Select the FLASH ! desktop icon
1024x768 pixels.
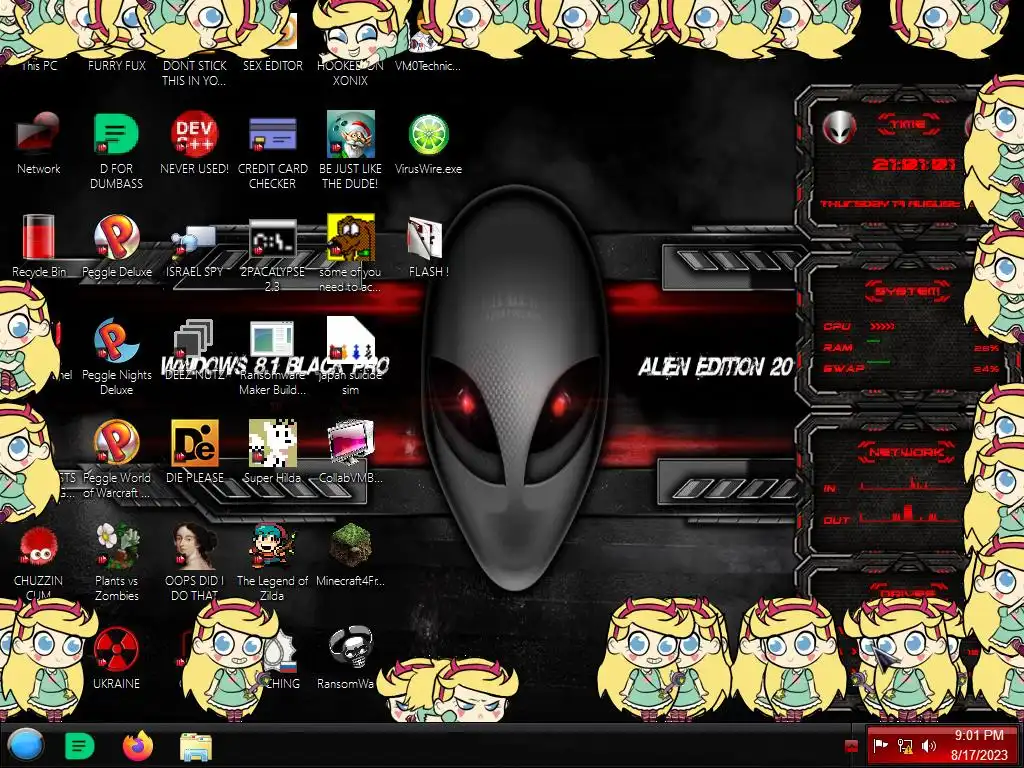[428, 247]
